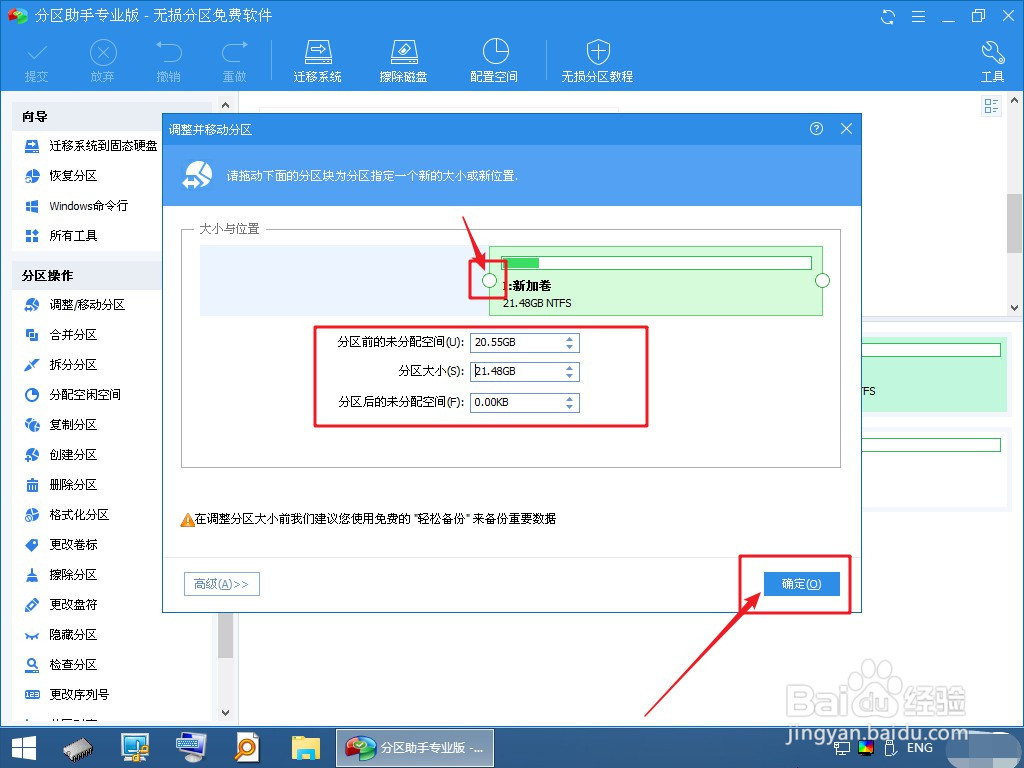
Task: Click the 新加卷 partition block
Action: click(656, 281)
